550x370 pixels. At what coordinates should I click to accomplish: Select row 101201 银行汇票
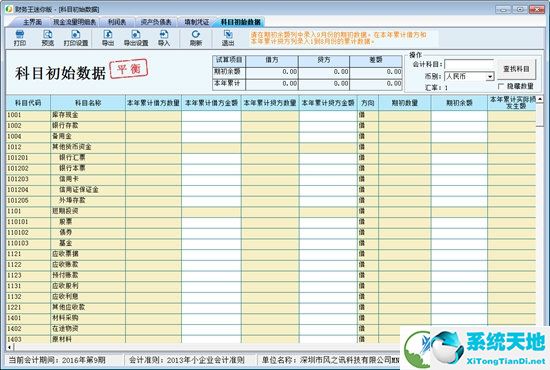pyautogui.click(x=271, y=158)
